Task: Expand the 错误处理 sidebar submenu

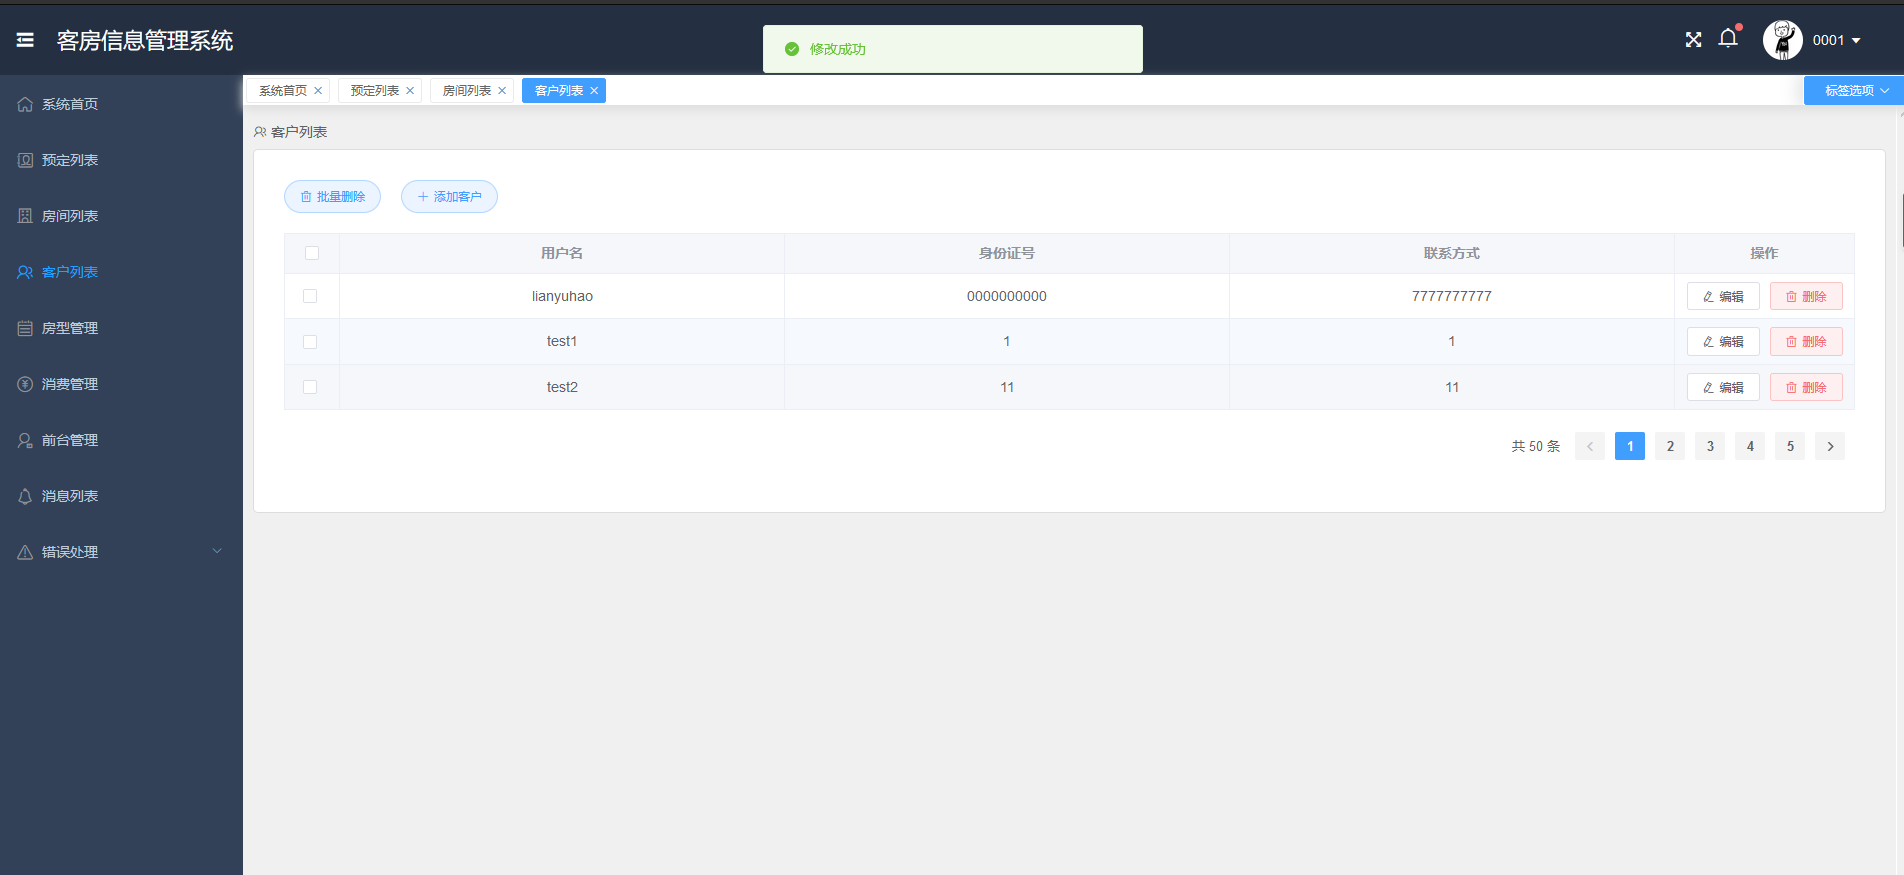Action: tap(121, 552)
